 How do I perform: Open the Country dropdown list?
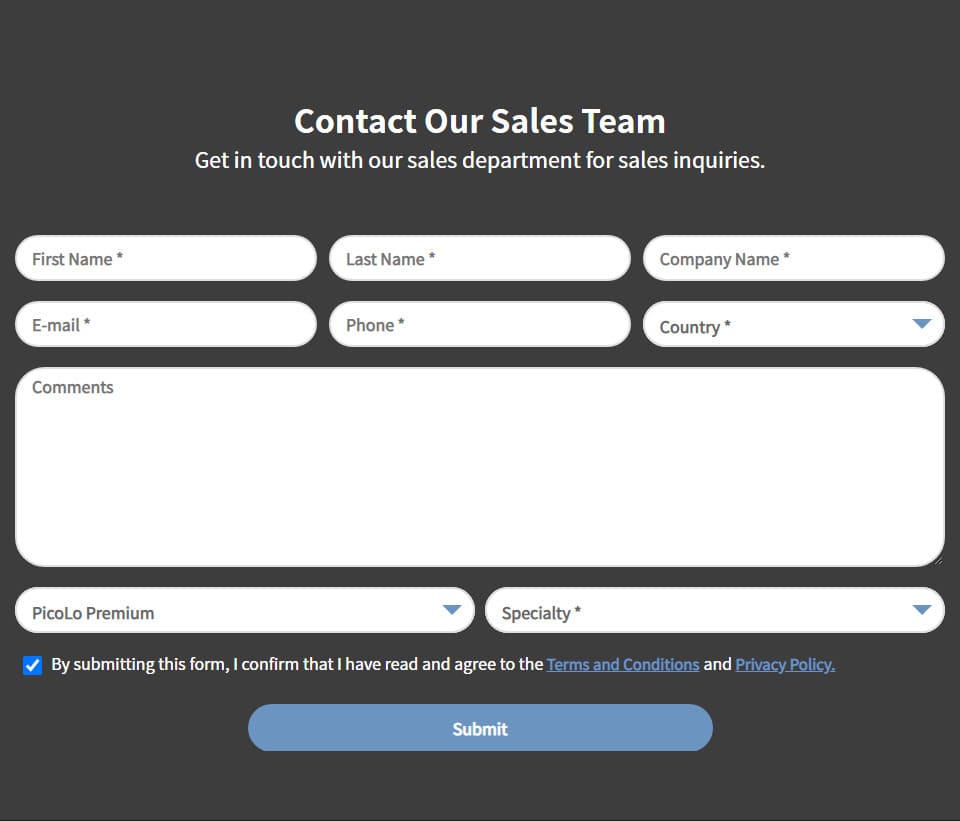(780, 325)
